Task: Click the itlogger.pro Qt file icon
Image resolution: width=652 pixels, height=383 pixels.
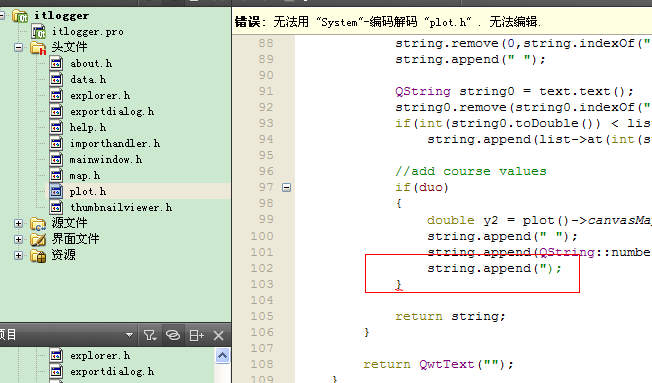Action: point(39,32)
